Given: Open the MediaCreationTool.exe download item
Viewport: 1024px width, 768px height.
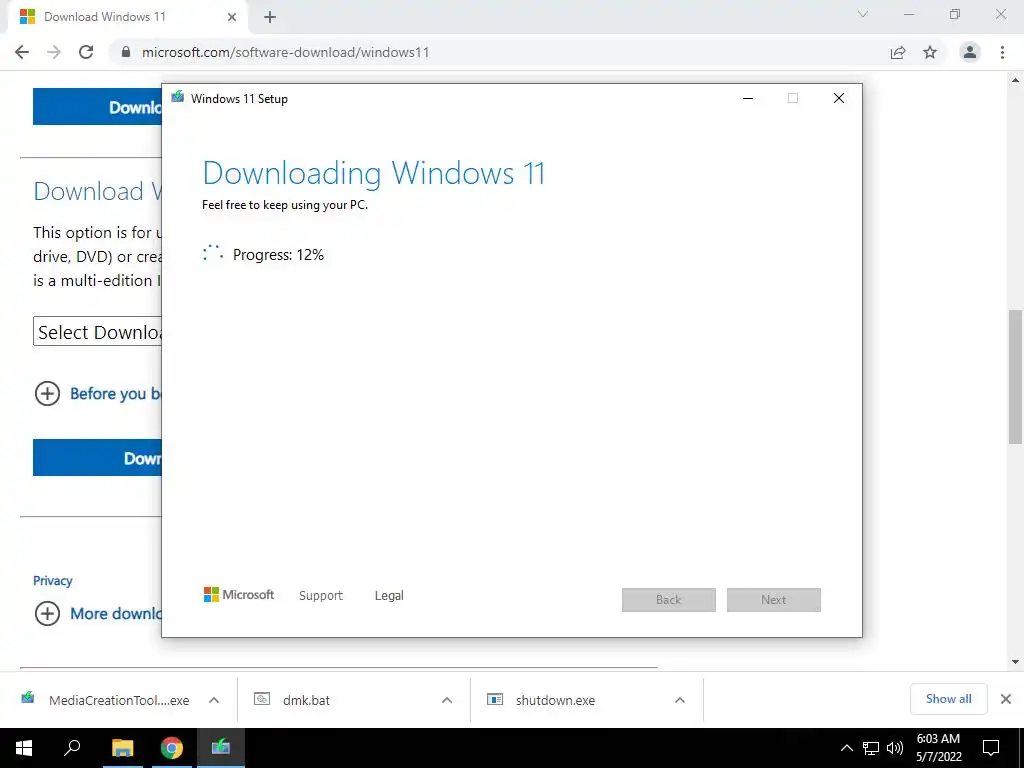Looking at the screenshot, I should (x=107, y=700).
